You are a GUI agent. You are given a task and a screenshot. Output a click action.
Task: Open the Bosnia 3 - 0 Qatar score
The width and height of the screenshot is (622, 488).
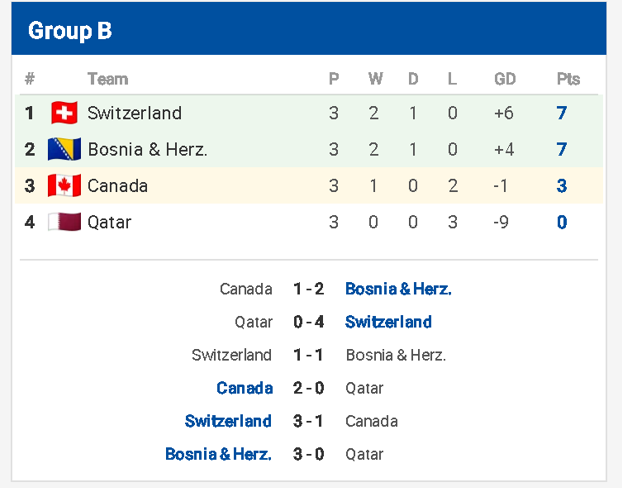(x=309, y=454)
